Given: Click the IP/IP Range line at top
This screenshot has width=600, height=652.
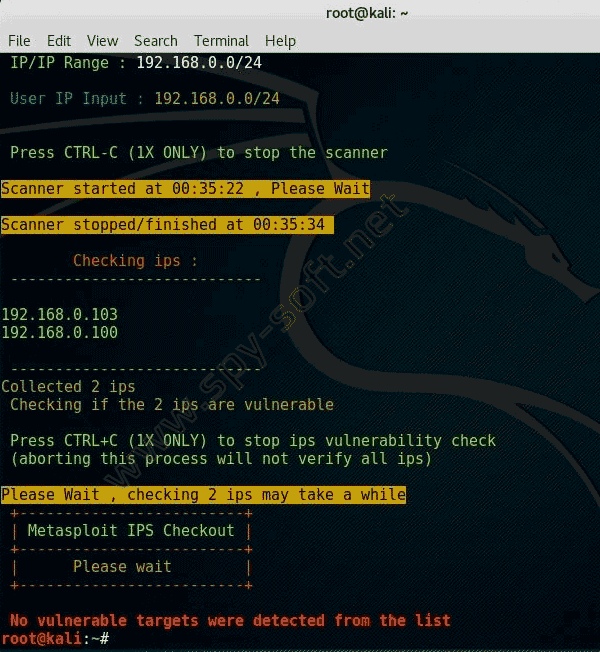Looking at the screenshot, I should [144, 63].
